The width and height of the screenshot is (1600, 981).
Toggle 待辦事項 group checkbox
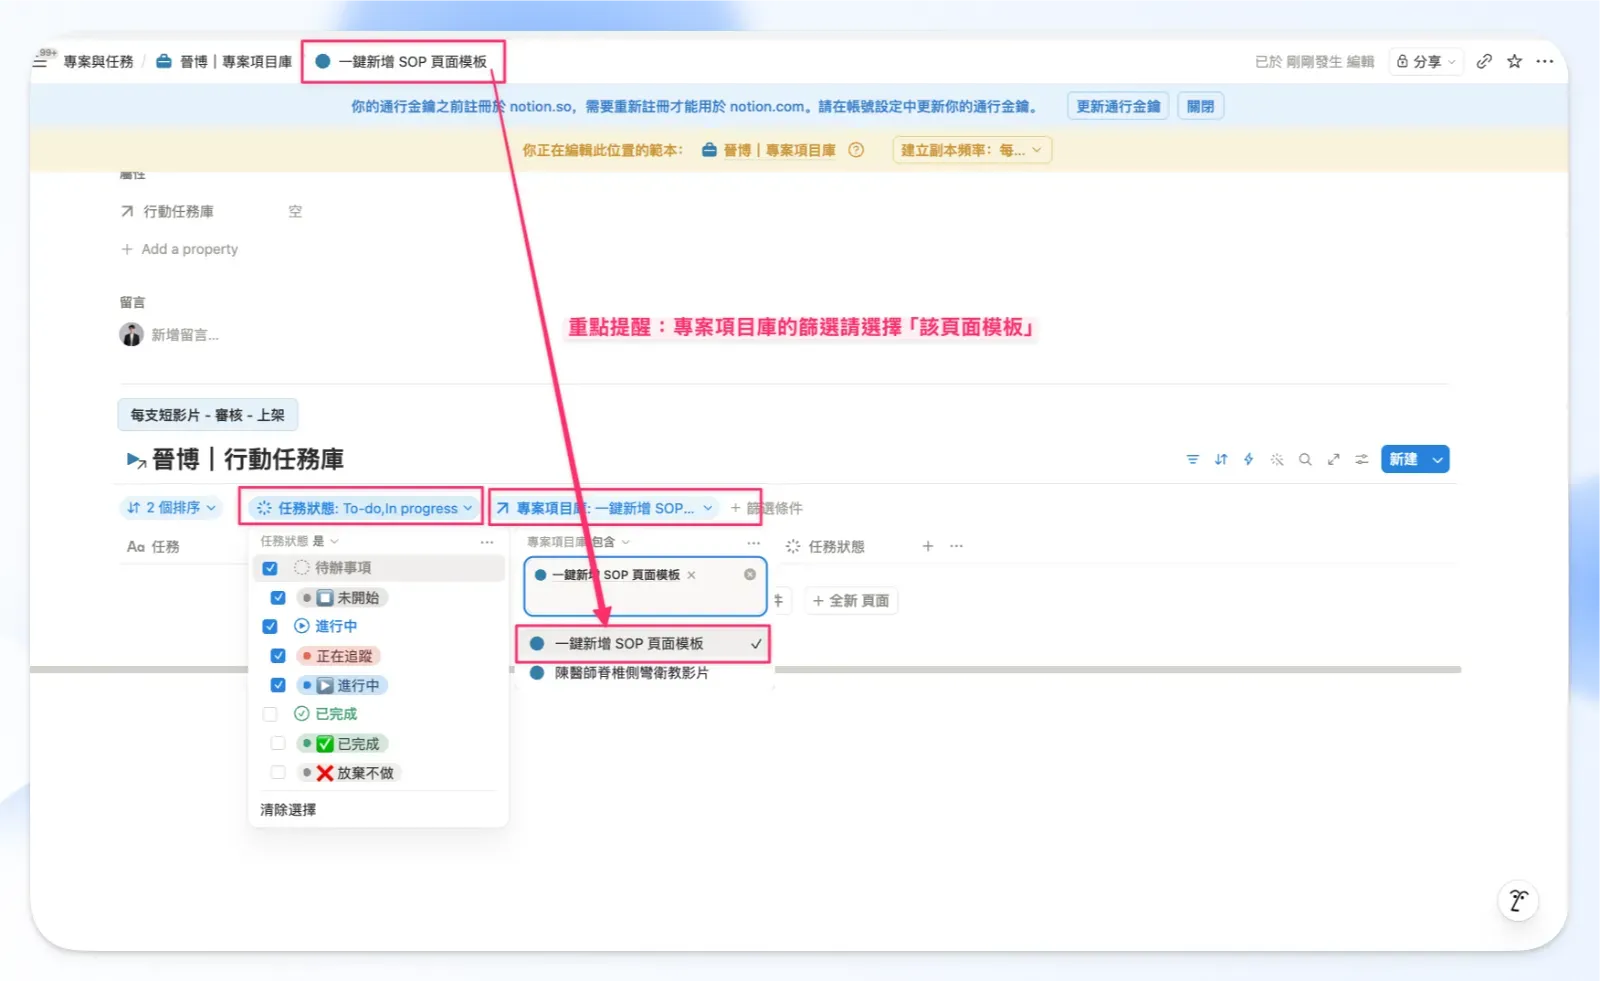270,568
